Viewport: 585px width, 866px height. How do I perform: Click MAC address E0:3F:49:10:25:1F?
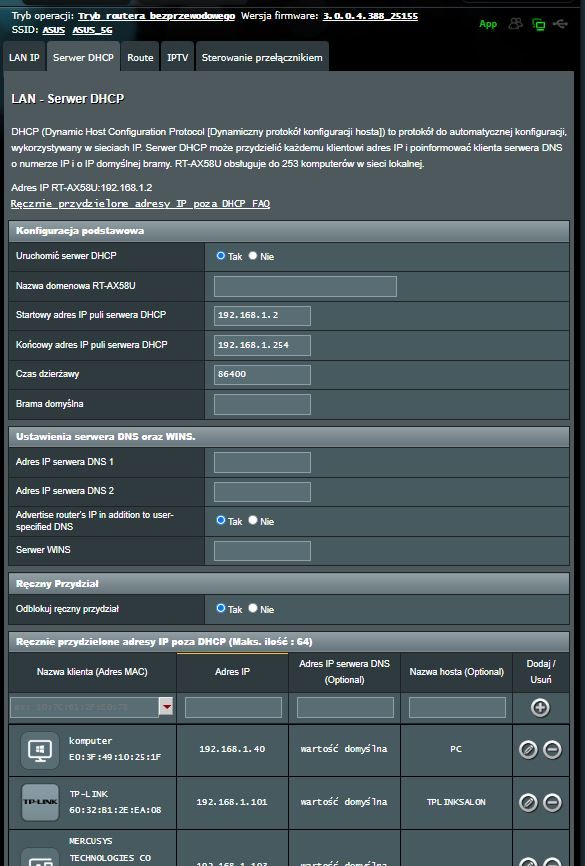pyautogui.click(x=115, y=757)
